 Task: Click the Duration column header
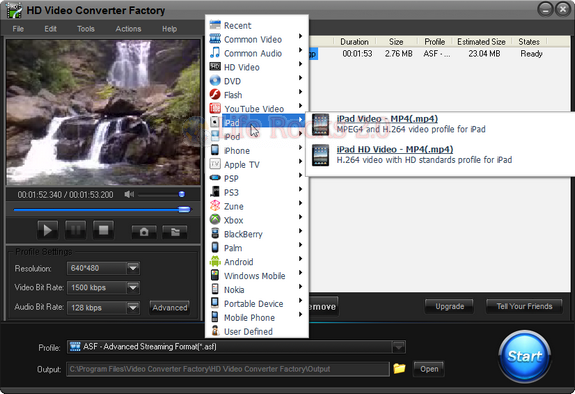[354, 42]
